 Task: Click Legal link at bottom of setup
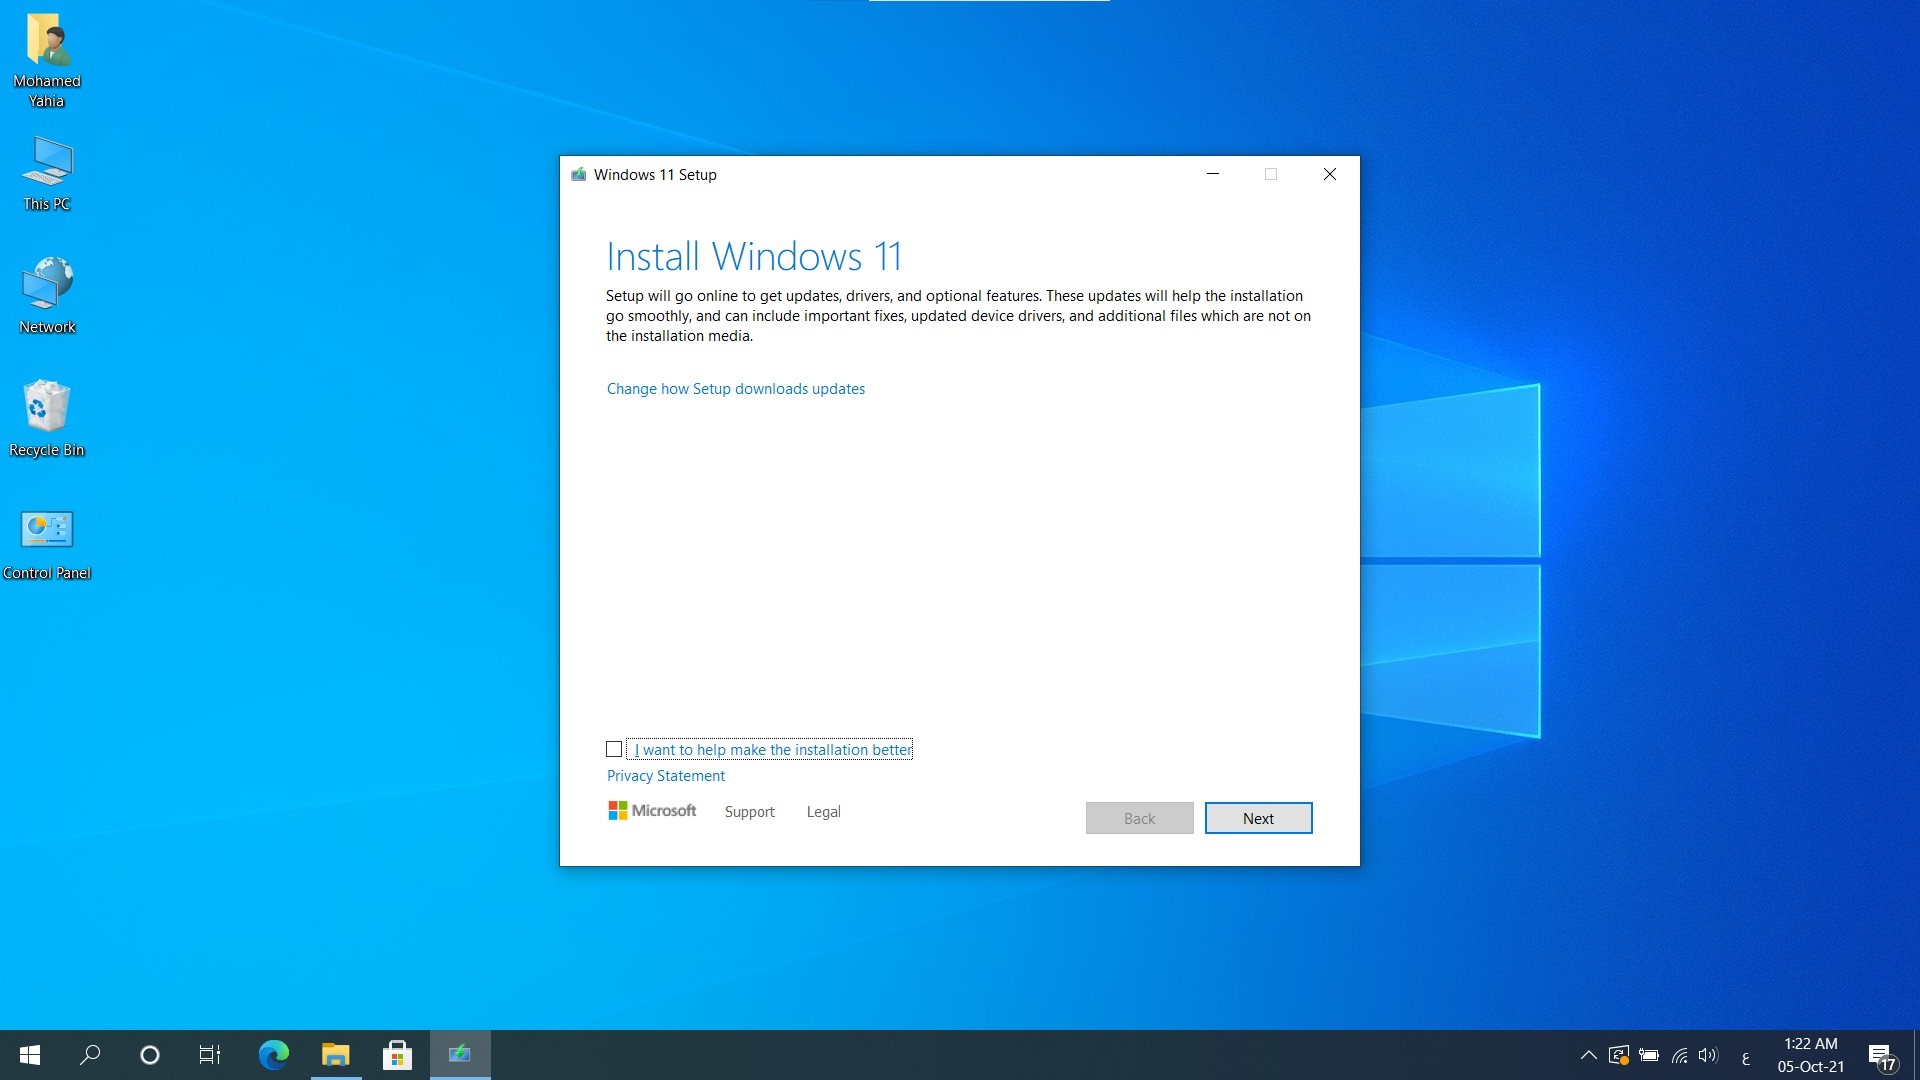pyautogui.click(x=823, y=811)
